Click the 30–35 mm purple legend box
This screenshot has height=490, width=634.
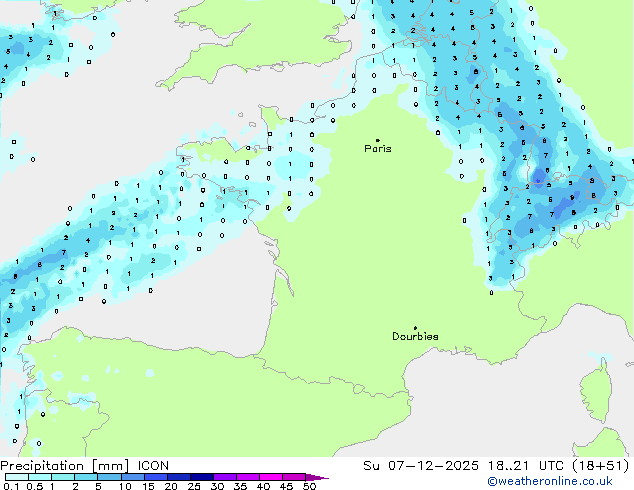225,477
